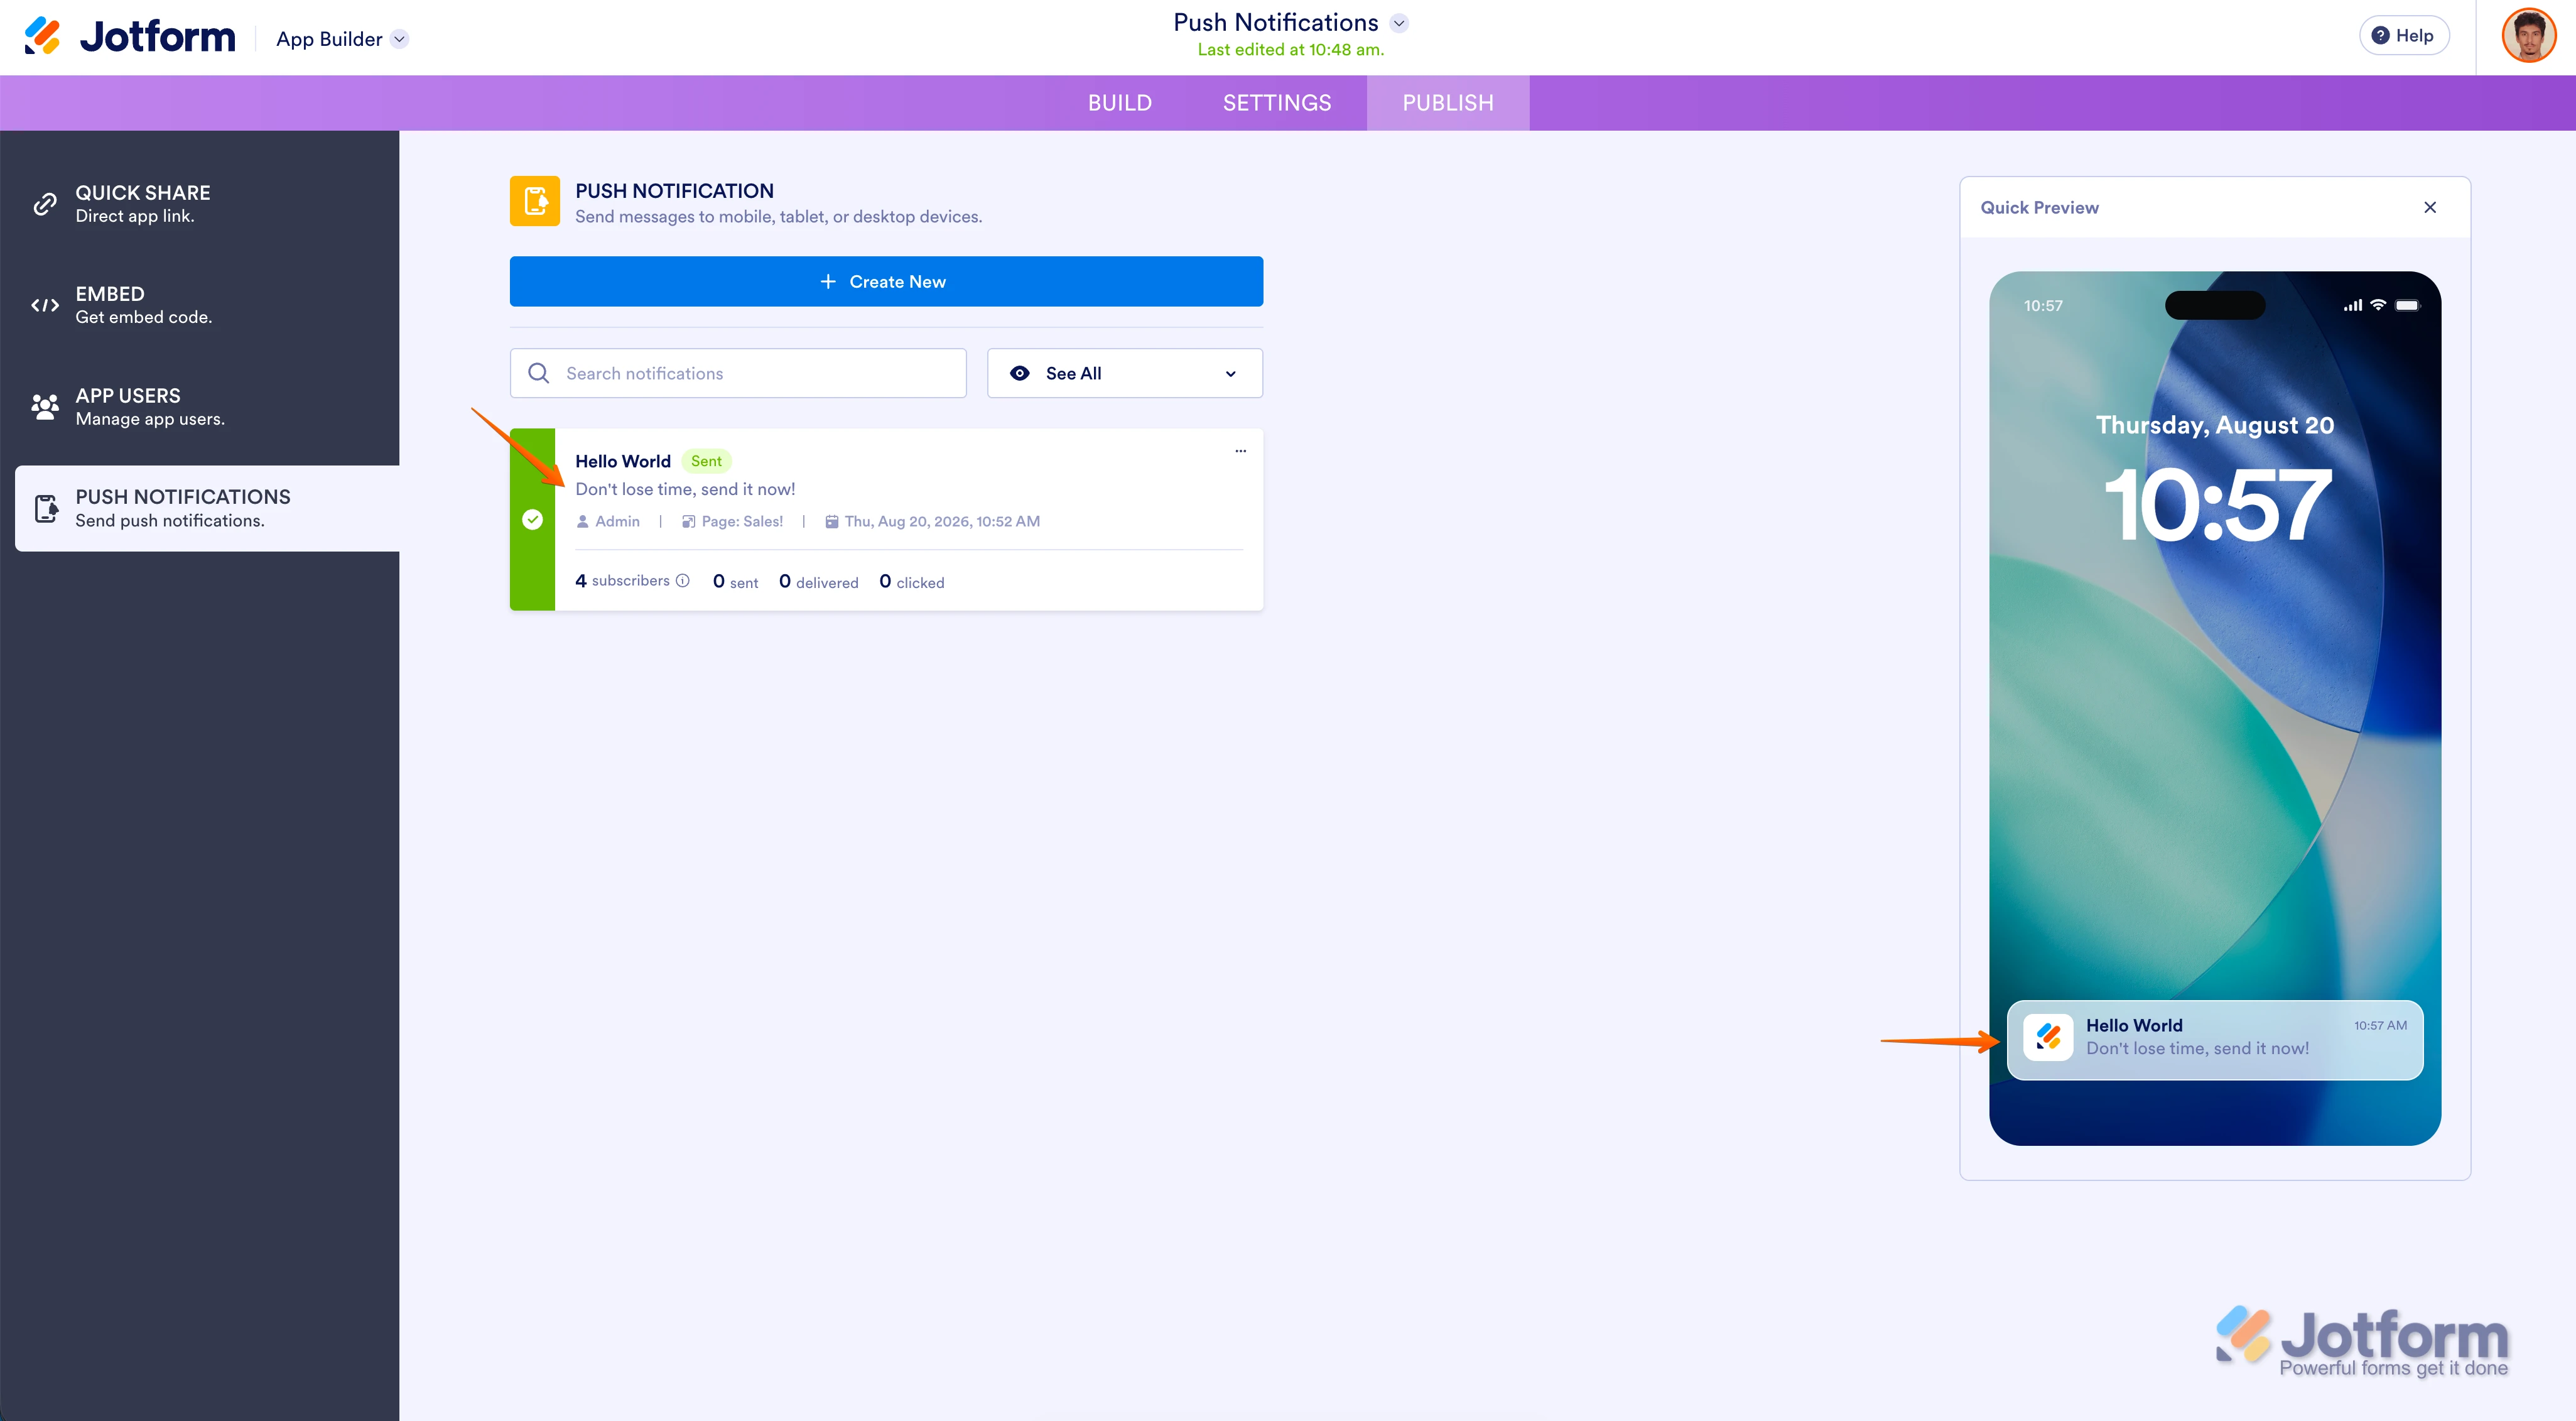Click the App Builder label
The width and height of the screenshot is (2576, 1421).
coord(329,39)
